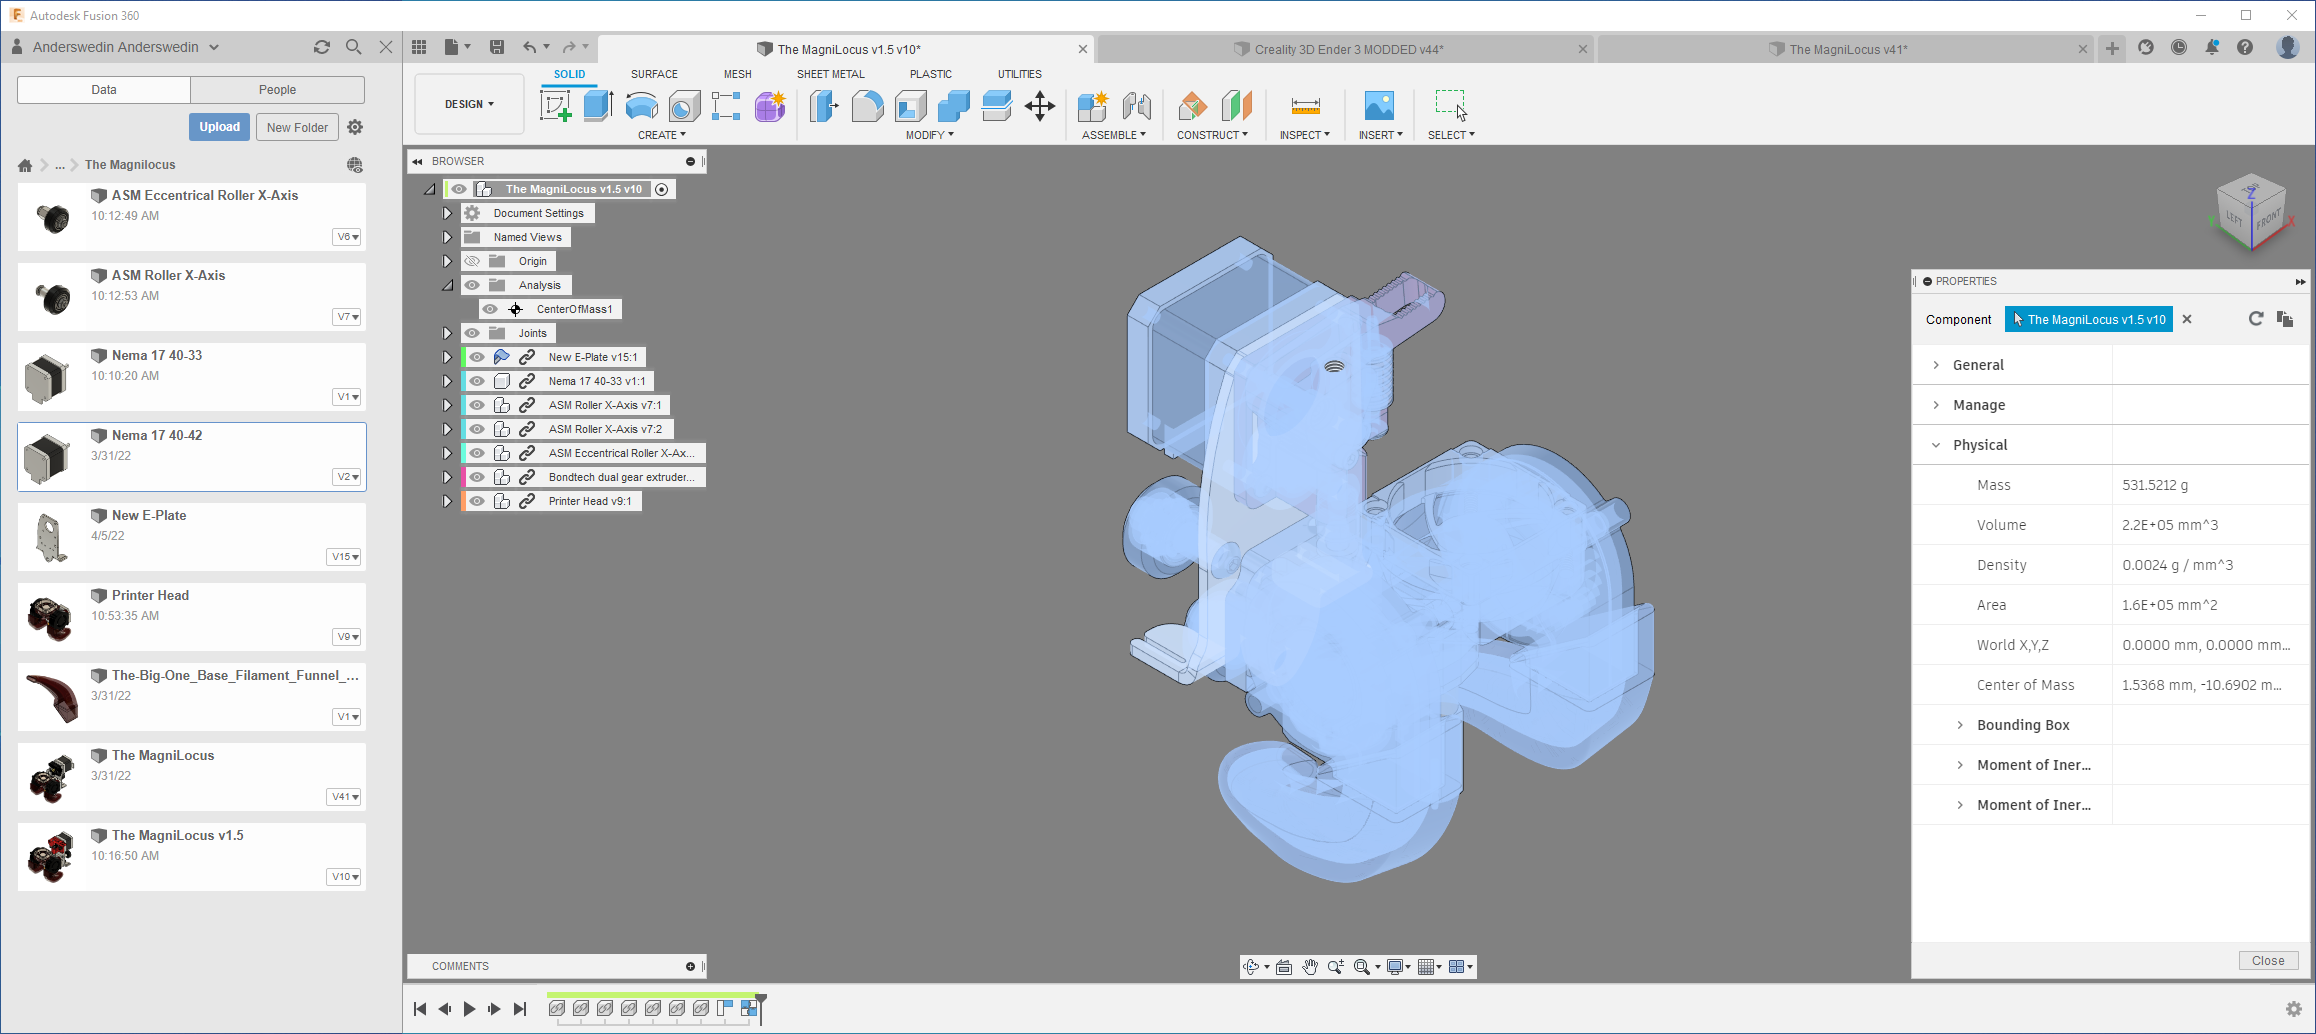This screenshot has height=1034, width=2316.
Task: Select the Measure inspect tool
Action: pyautogui.click(x=1305, y=105)
